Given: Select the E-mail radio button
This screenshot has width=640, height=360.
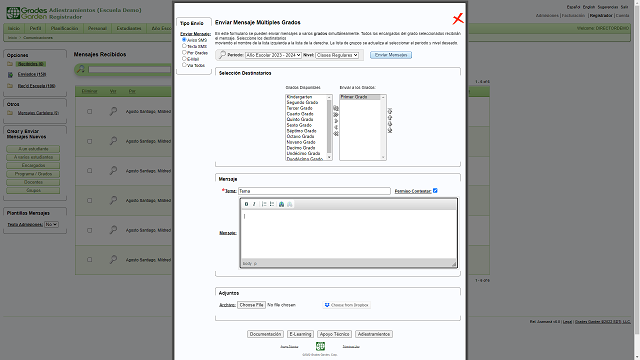Looking at the screenshot, I should (x=184, y=58).
